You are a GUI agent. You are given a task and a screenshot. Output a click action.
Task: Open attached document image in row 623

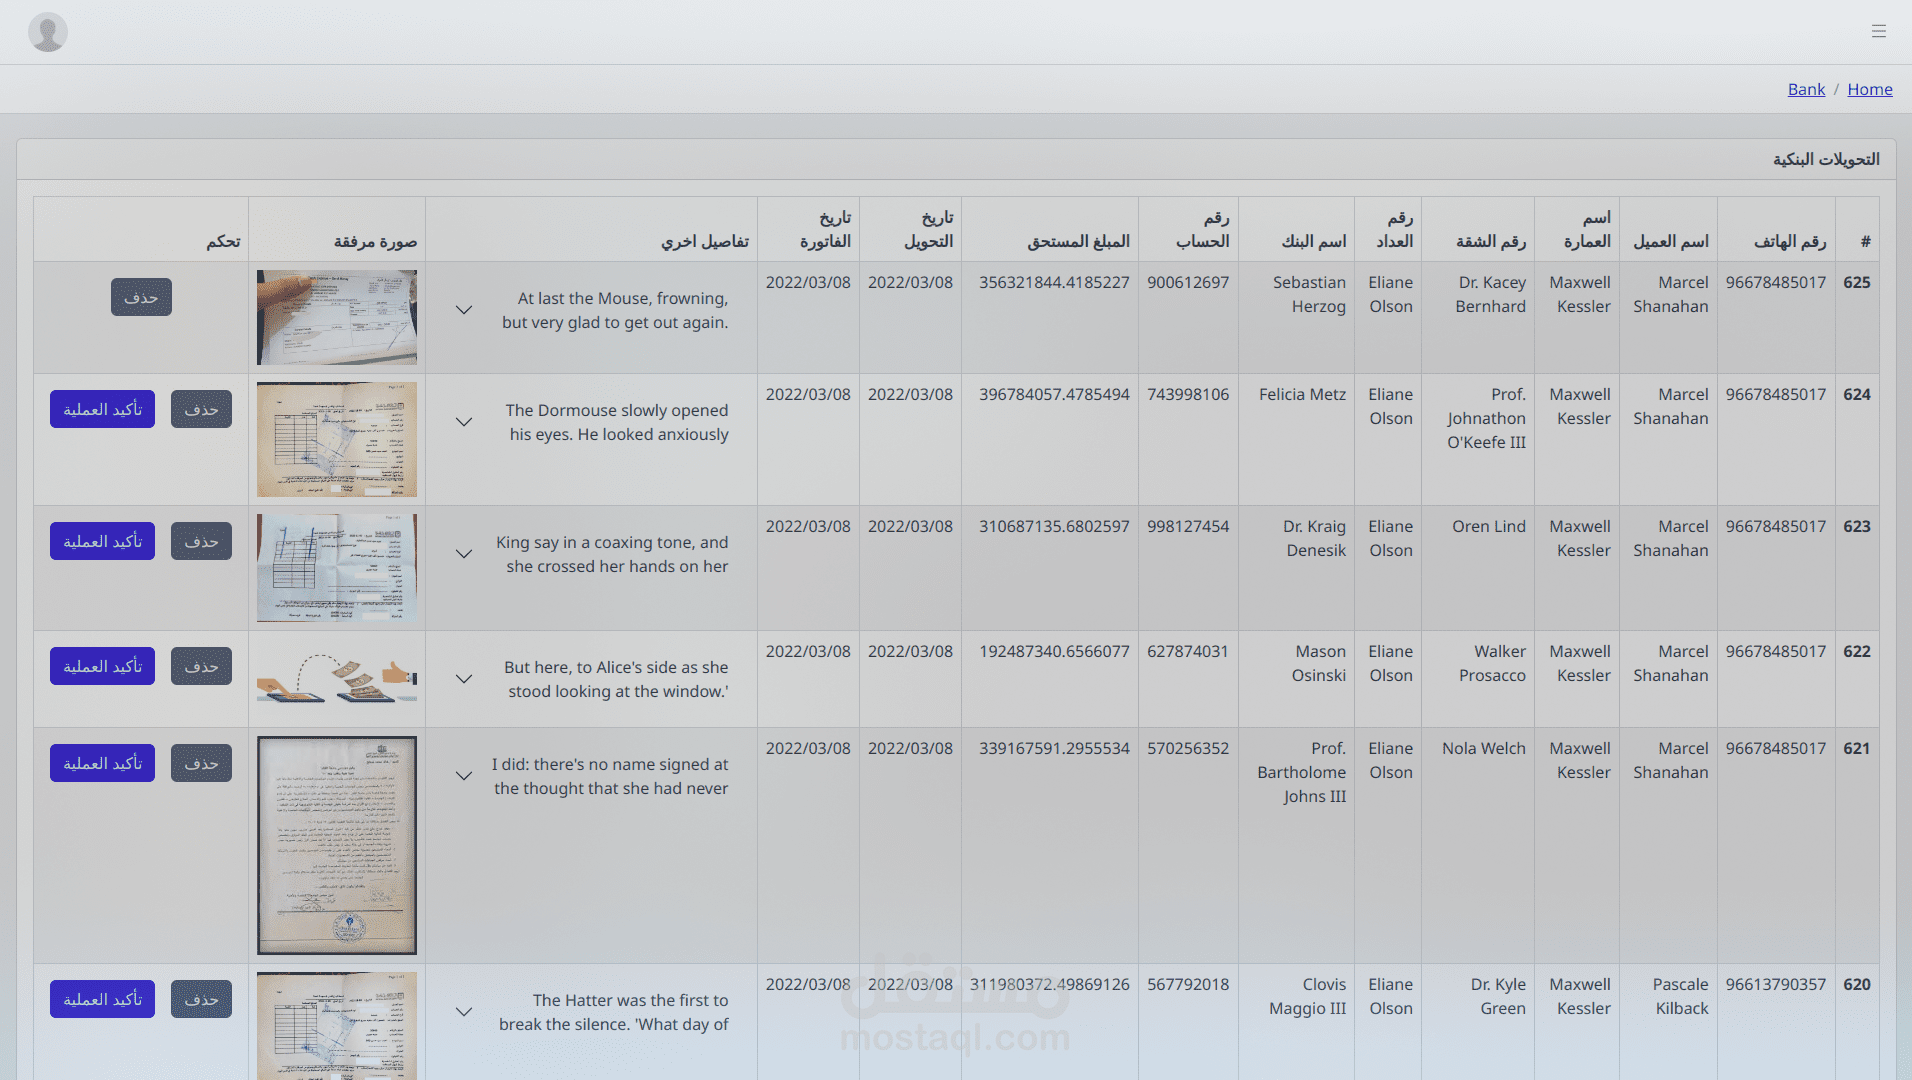[x=337, y=568]
